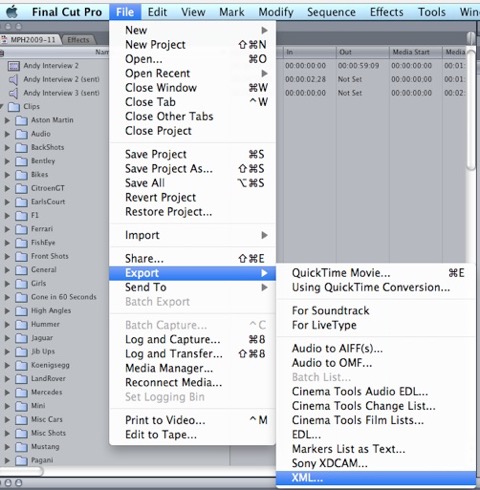Click the browser horizontal scrollbar thumb
Viewport: 480px width, 490px height.
tap(21, 471)
